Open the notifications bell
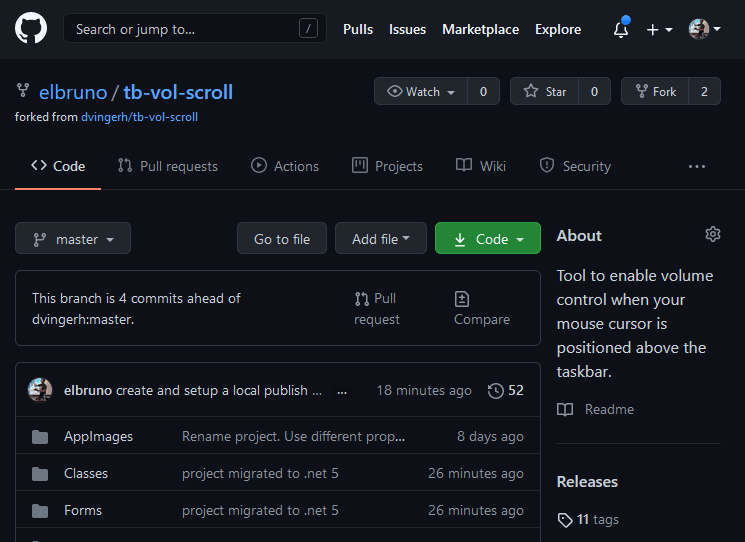The height and width of the screenshot is (542, 745). [621, 29]
